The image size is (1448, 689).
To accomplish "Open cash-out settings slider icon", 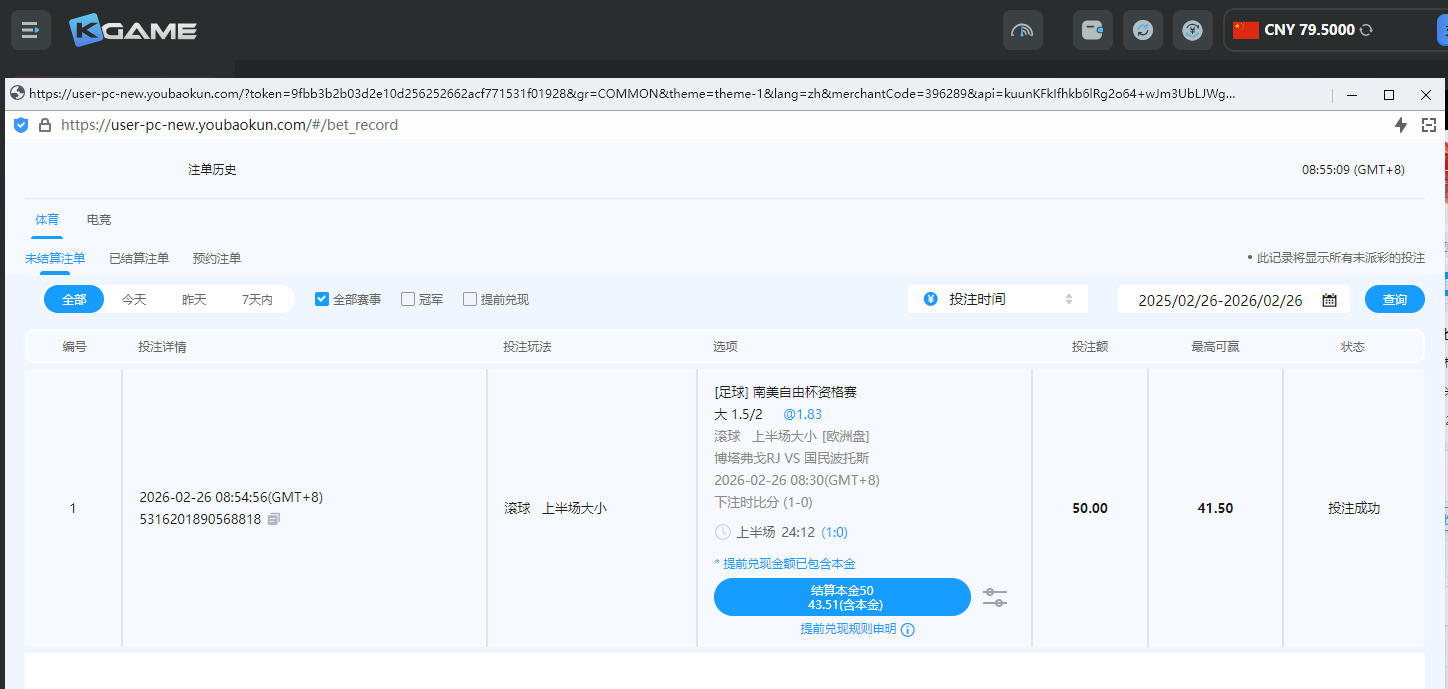I will [x=994, y=597].
